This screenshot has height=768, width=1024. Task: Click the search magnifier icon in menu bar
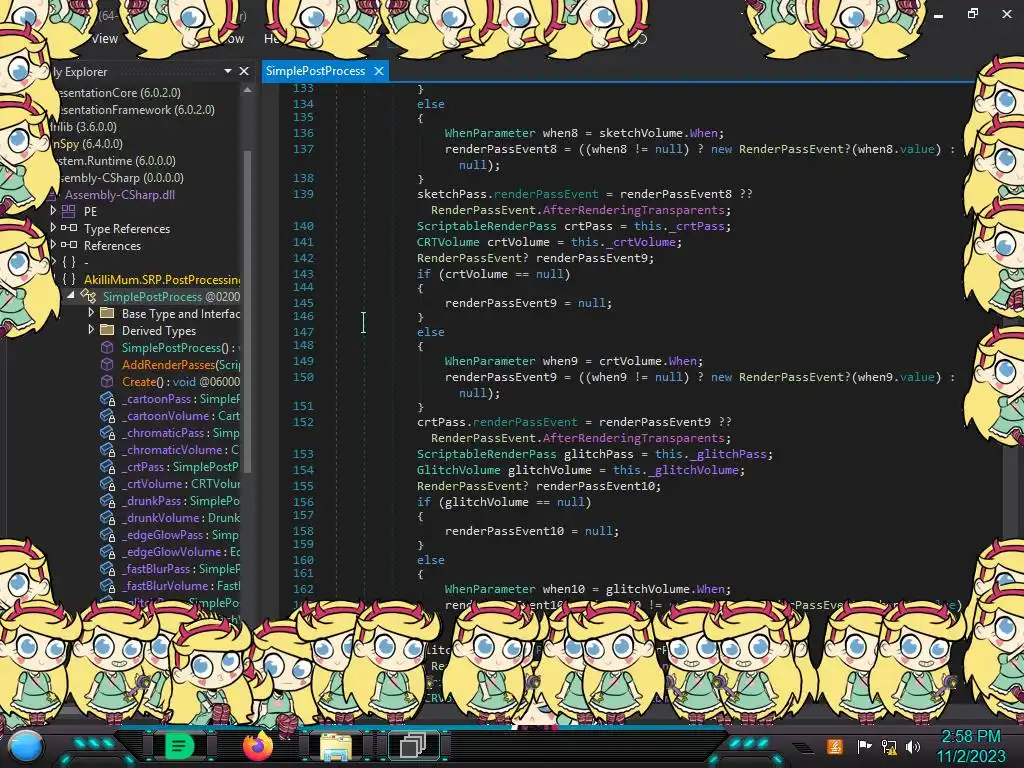click(641, 40)
